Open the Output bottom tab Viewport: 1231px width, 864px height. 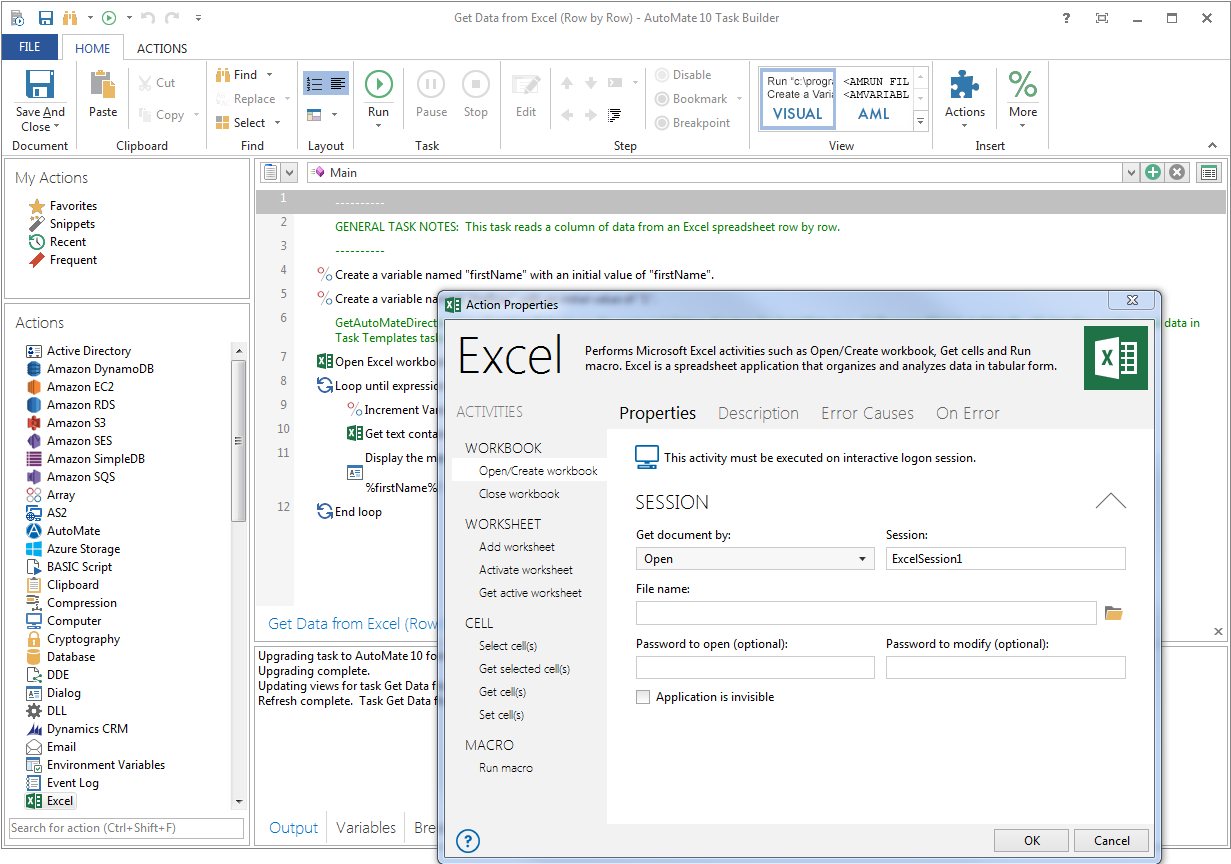coord(293,828)
